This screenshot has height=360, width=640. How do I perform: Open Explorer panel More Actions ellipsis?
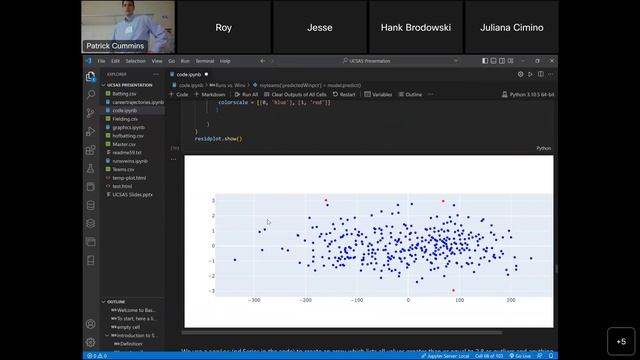[x=156, y=74]
